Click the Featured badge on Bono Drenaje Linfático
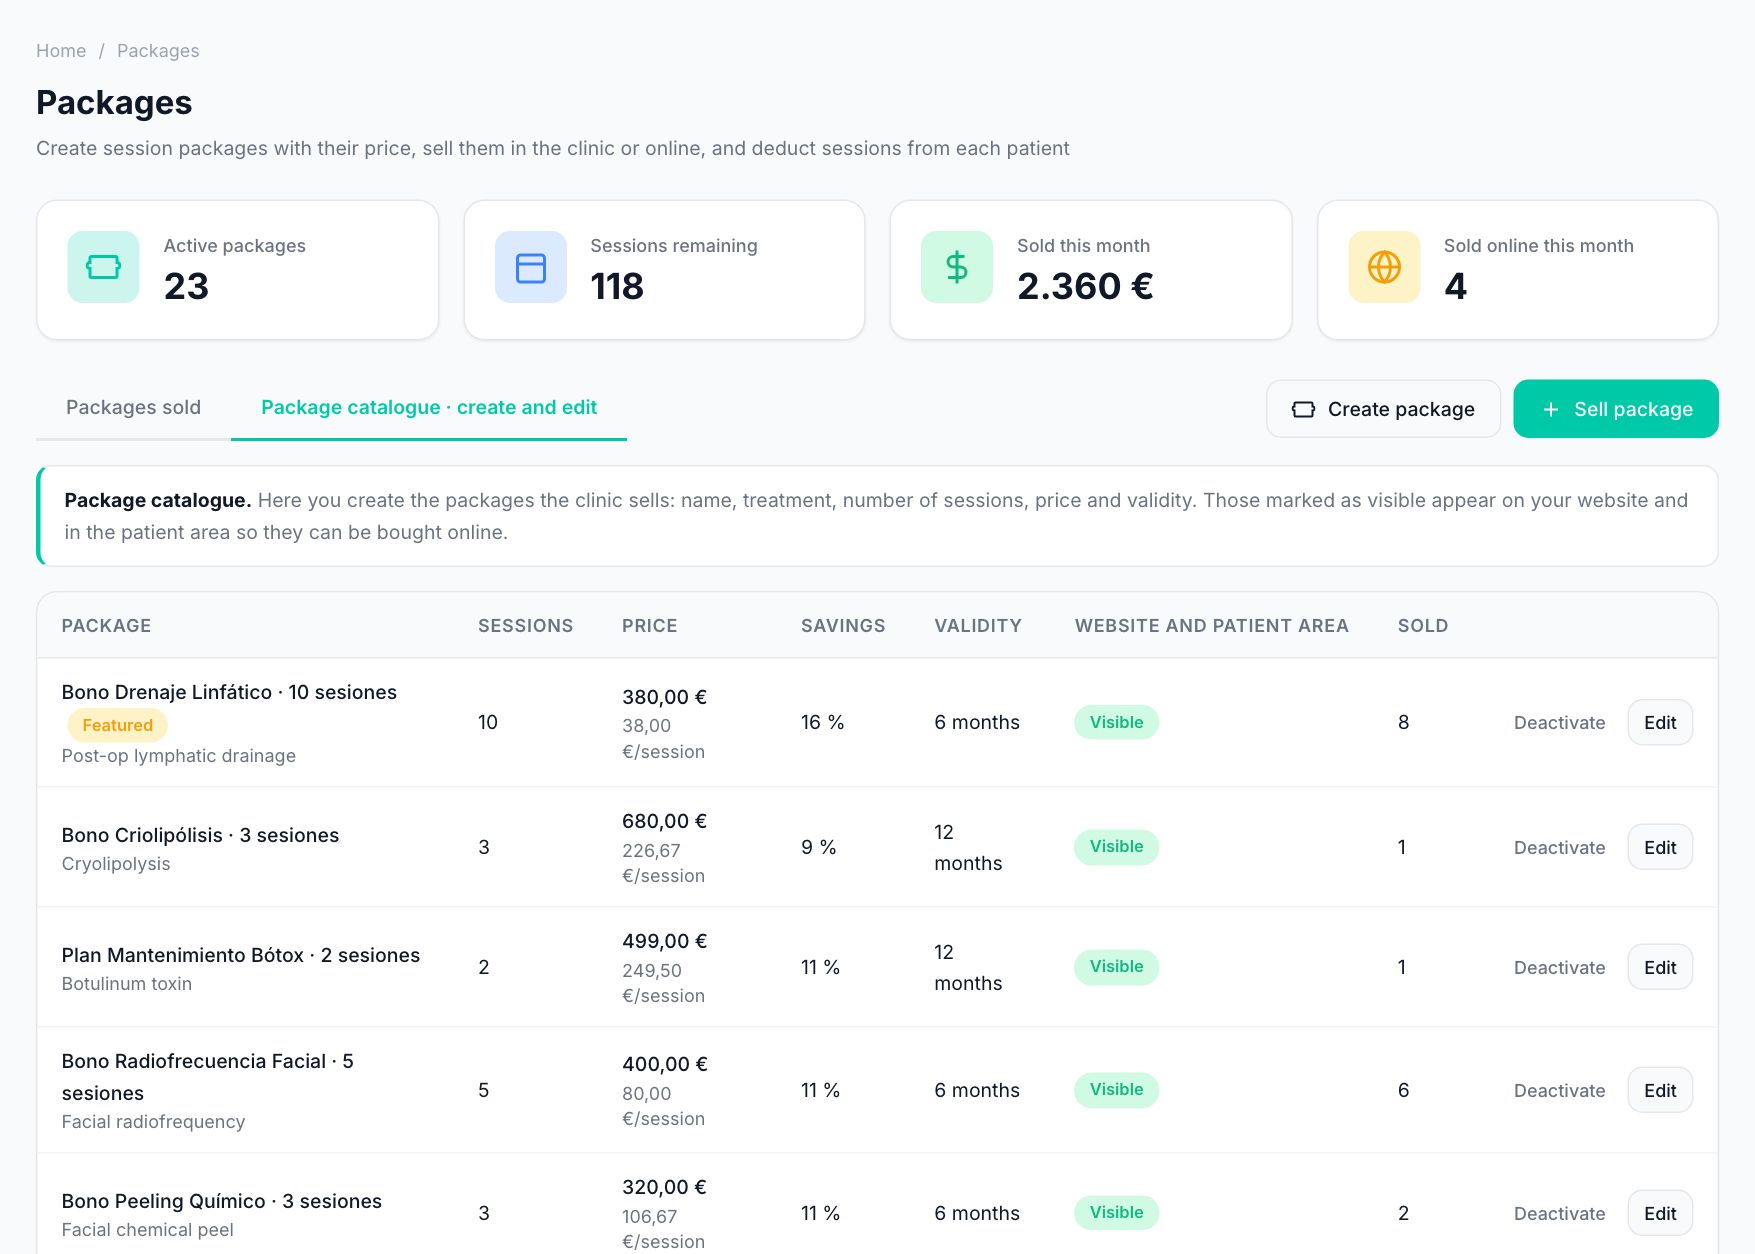The height and width of the screenshot is (1254, 1755). (117, 725)
